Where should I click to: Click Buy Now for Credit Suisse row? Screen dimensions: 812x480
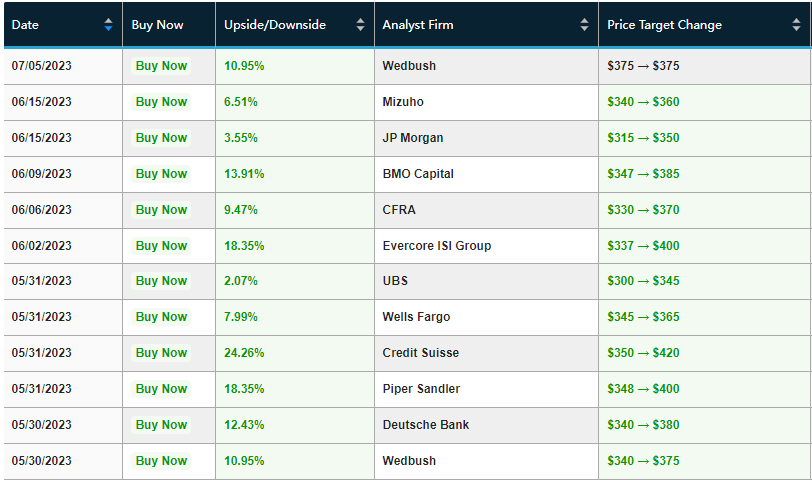(161, 353)
